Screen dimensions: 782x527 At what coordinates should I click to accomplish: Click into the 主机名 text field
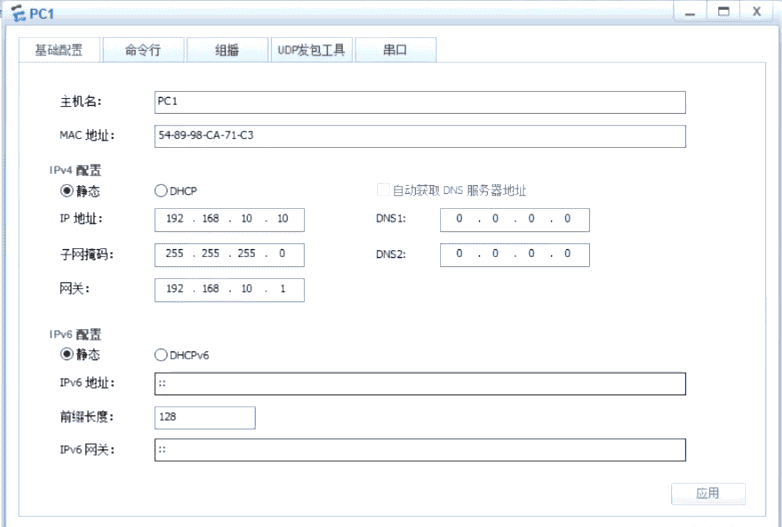[x=420, y=102]
